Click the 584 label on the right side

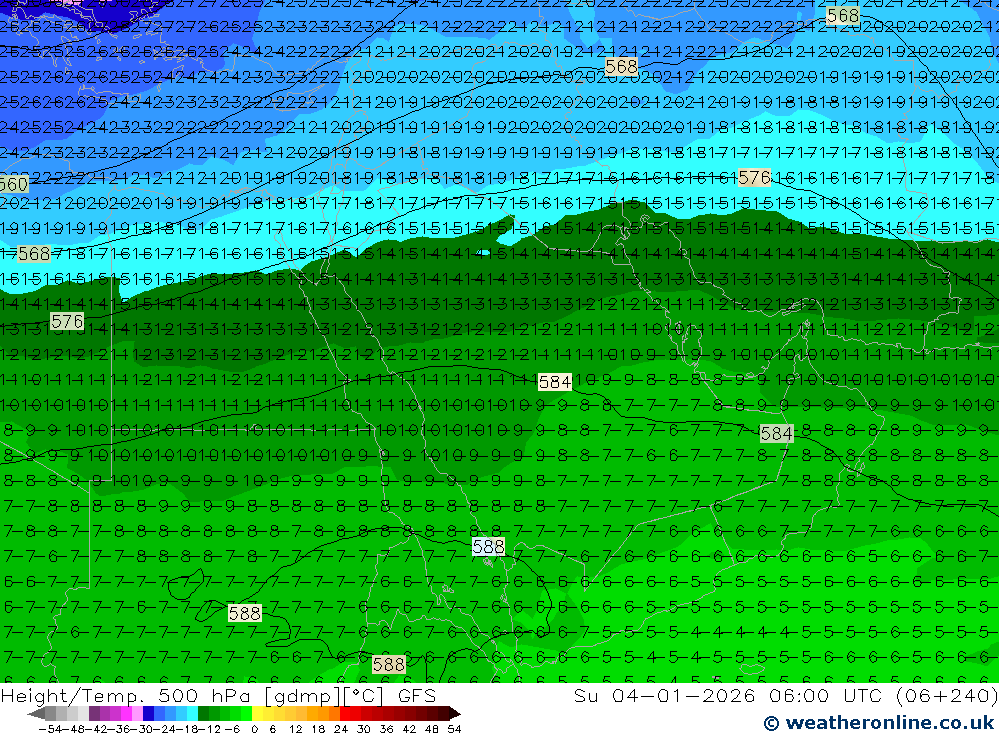coord(776,434)
